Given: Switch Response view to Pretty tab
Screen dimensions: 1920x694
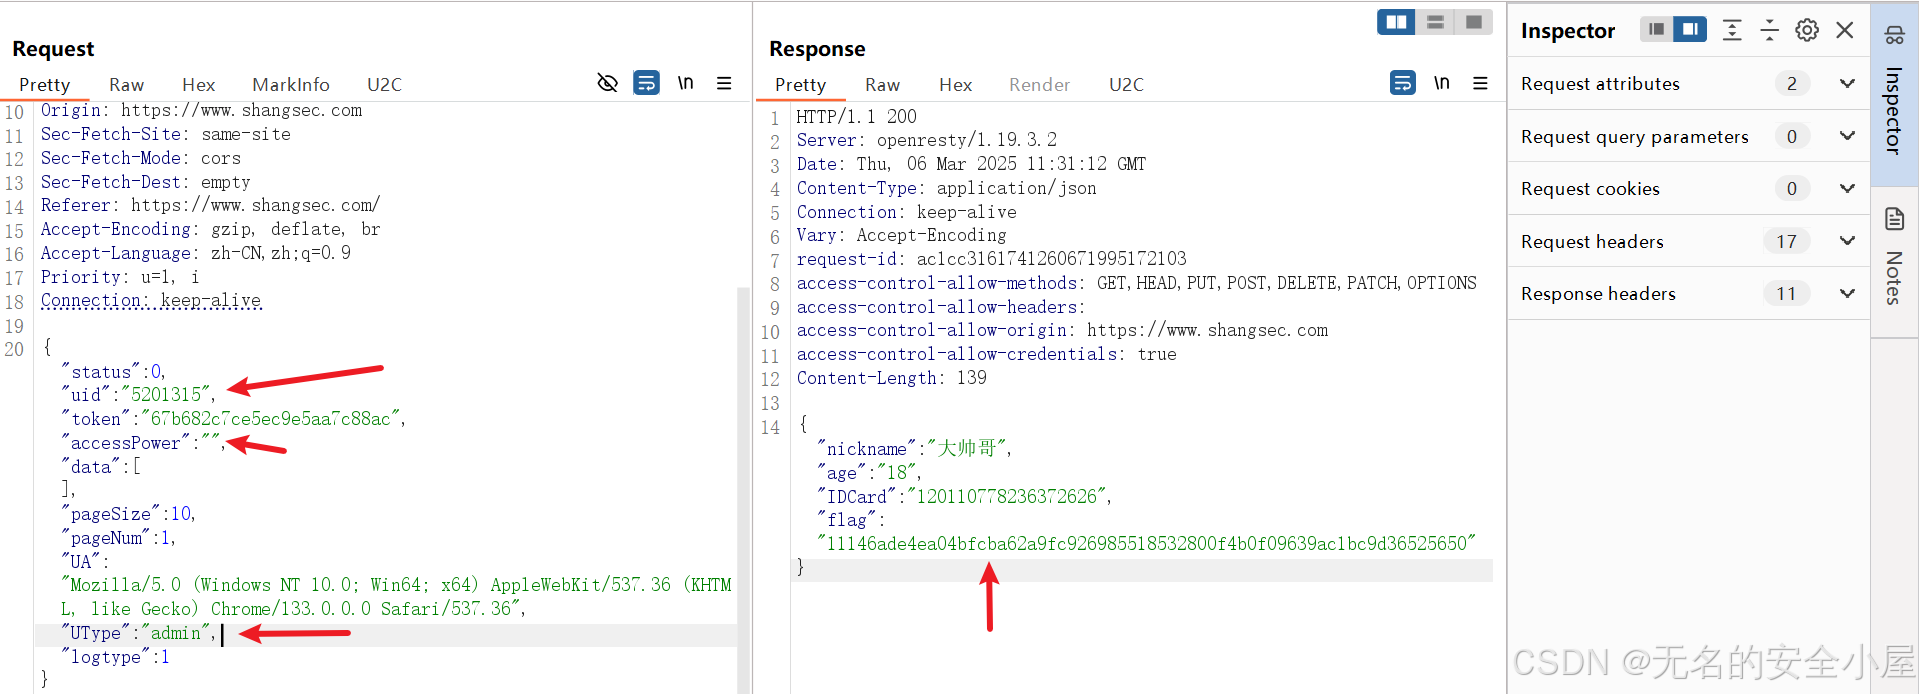Looking at the screenshot, I should 801,85.
